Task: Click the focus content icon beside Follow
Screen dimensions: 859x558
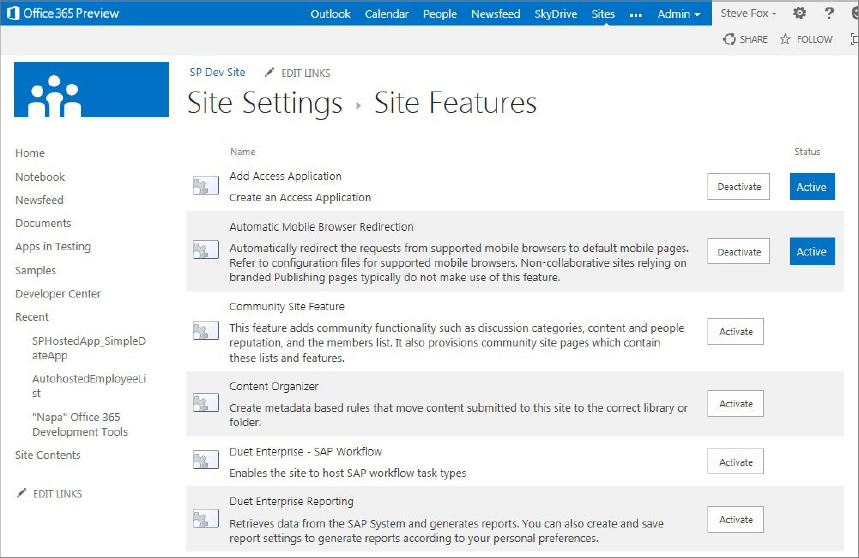Action: [854, 39]
